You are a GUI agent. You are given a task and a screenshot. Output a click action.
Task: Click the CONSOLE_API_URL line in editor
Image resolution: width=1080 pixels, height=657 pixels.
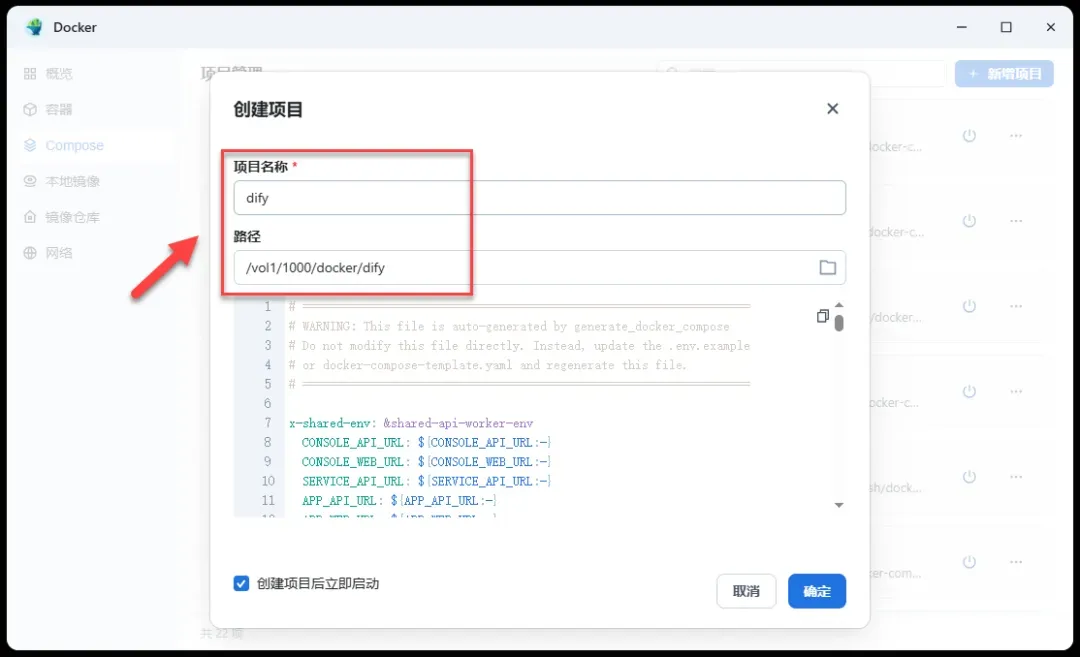[x=426, y=442]
